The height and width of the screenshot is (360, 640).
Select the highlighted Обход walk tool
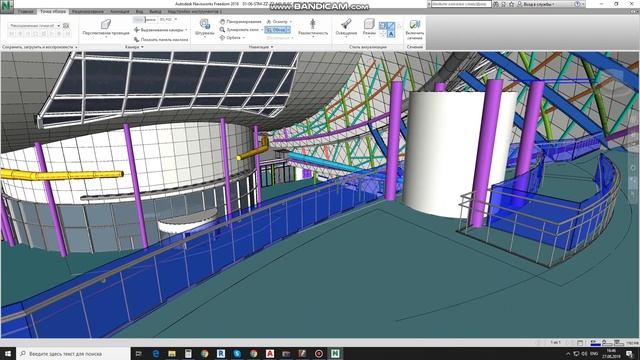276,30
